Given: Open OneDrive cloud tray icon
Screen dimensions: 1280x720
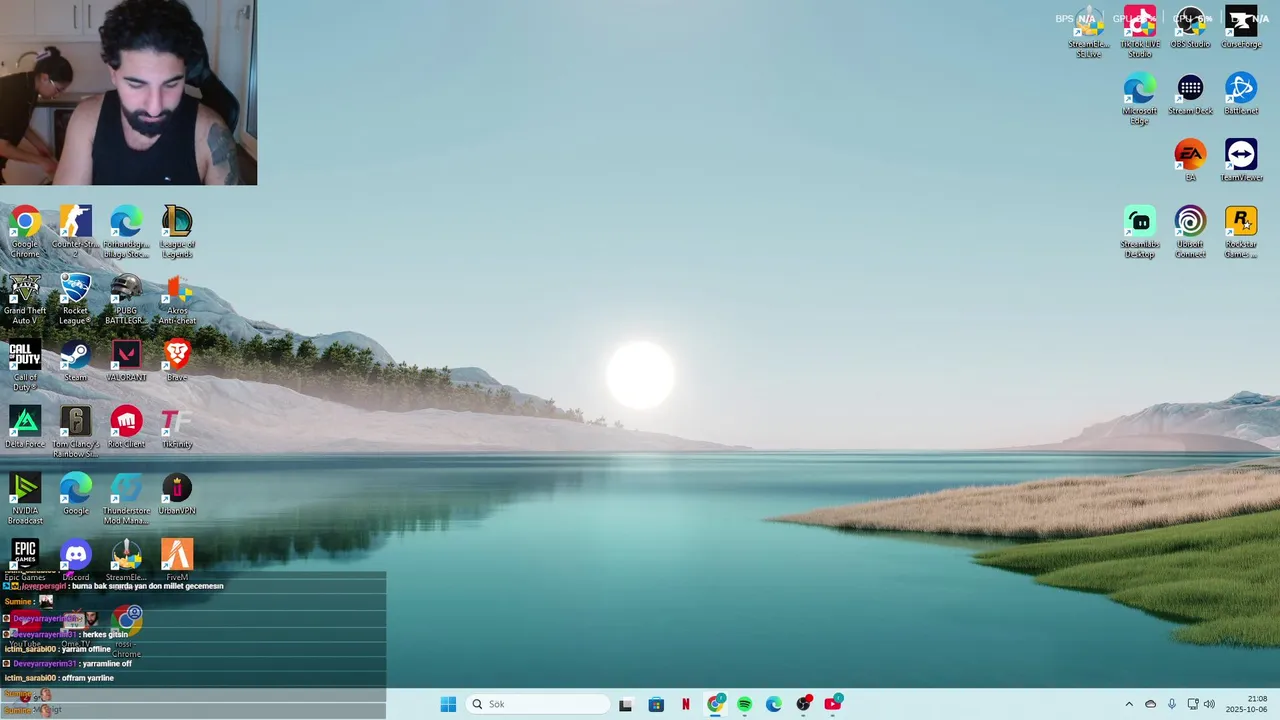Looking at the screenshot, I should point(1150,704).
